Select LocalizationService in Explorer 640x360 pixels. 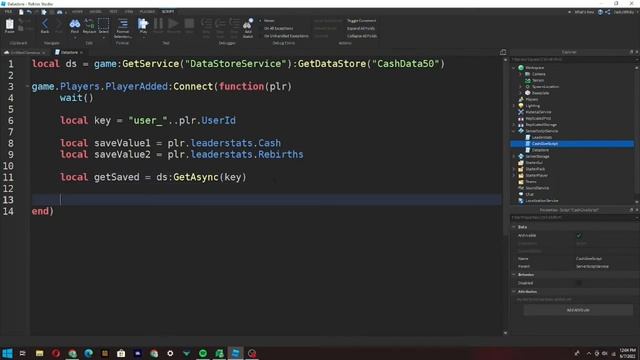538,201
